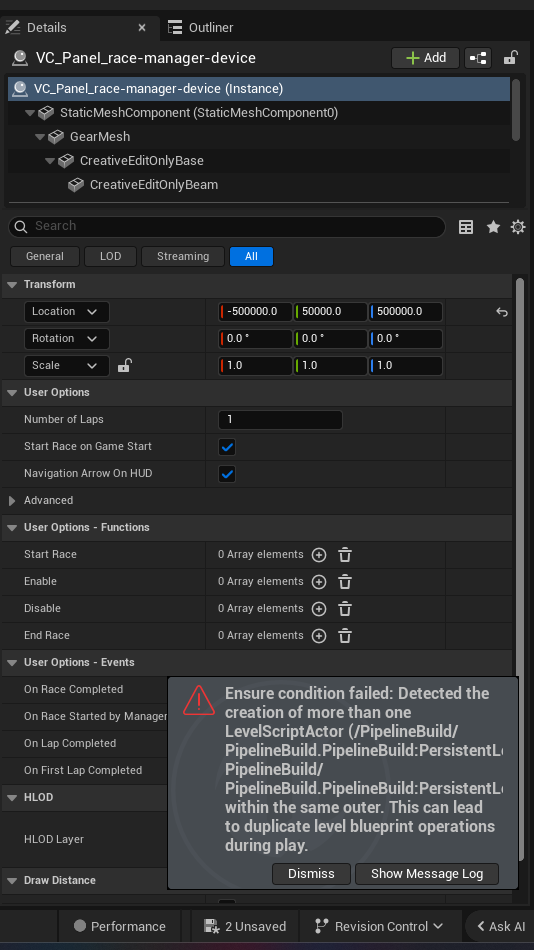The image size is (534, 950).
Task: Click Show Message Log button
Action: [x=427, y=874]
